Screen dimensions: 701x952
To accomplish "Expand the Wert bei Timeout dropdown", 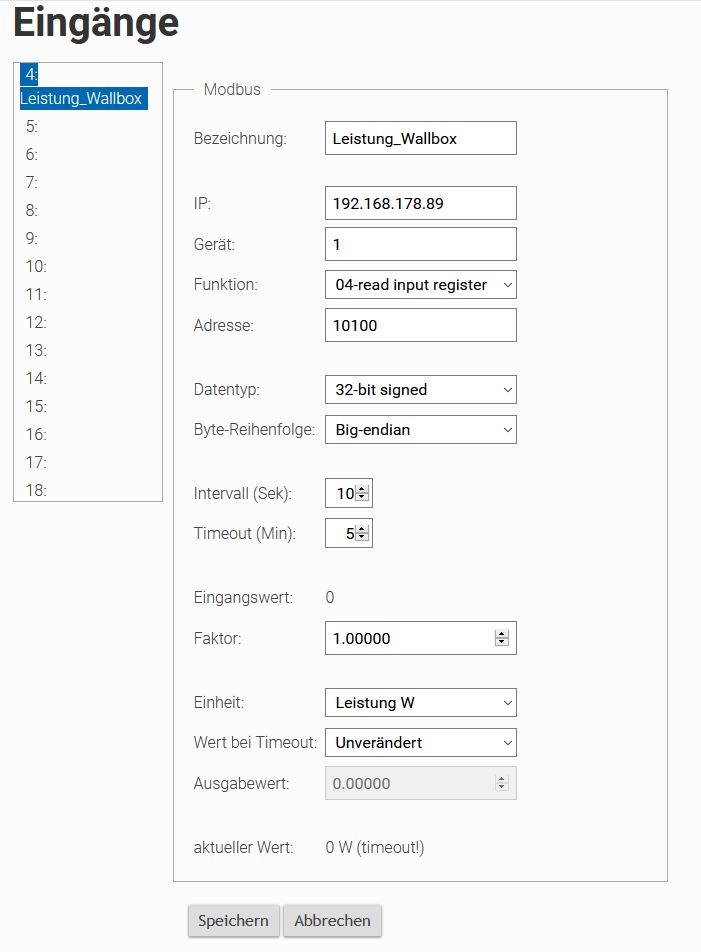I will (420, 743).
